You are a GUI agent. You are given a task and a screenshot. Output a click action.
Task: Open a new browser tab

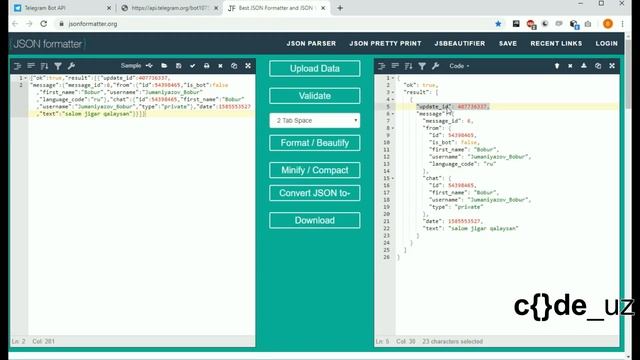pos(340,8)
